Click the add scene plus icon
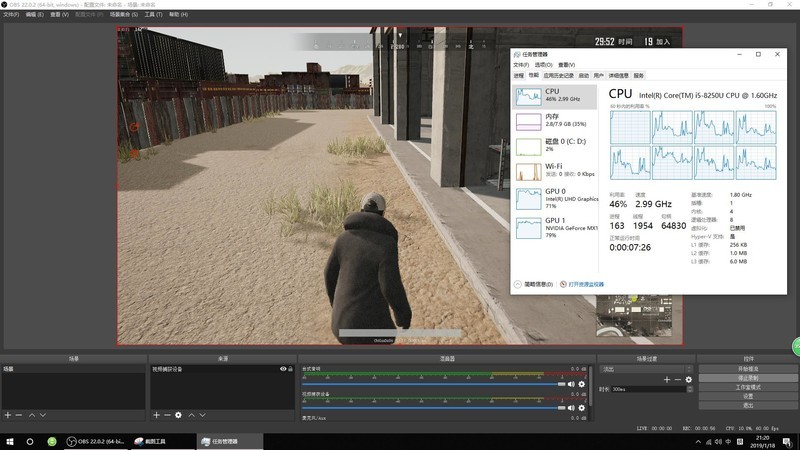800x450 pixels. 7,414
